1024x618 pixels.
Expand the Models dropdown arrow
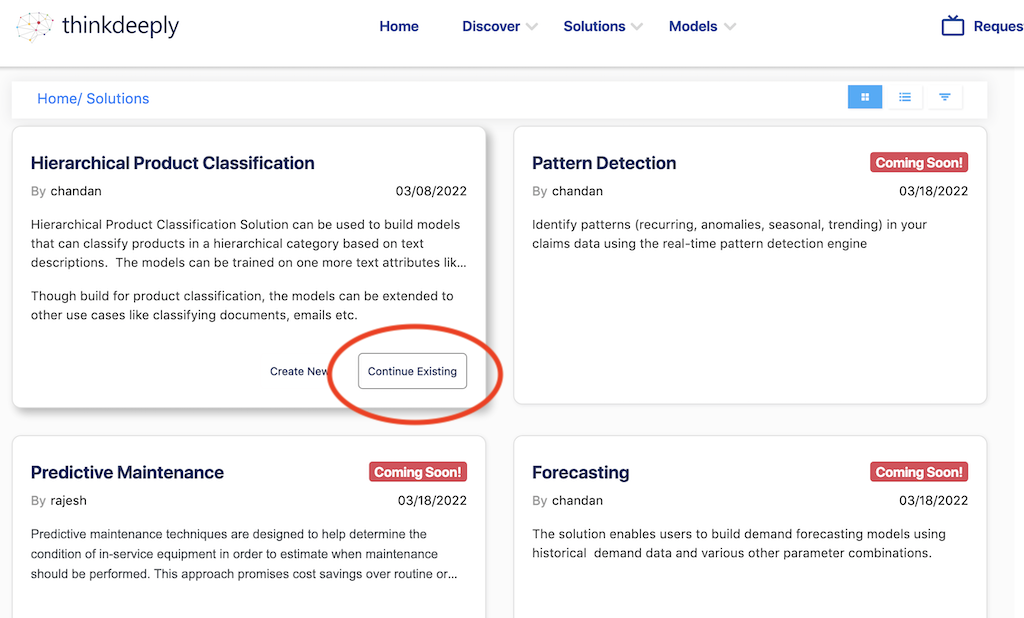(730, 27)
